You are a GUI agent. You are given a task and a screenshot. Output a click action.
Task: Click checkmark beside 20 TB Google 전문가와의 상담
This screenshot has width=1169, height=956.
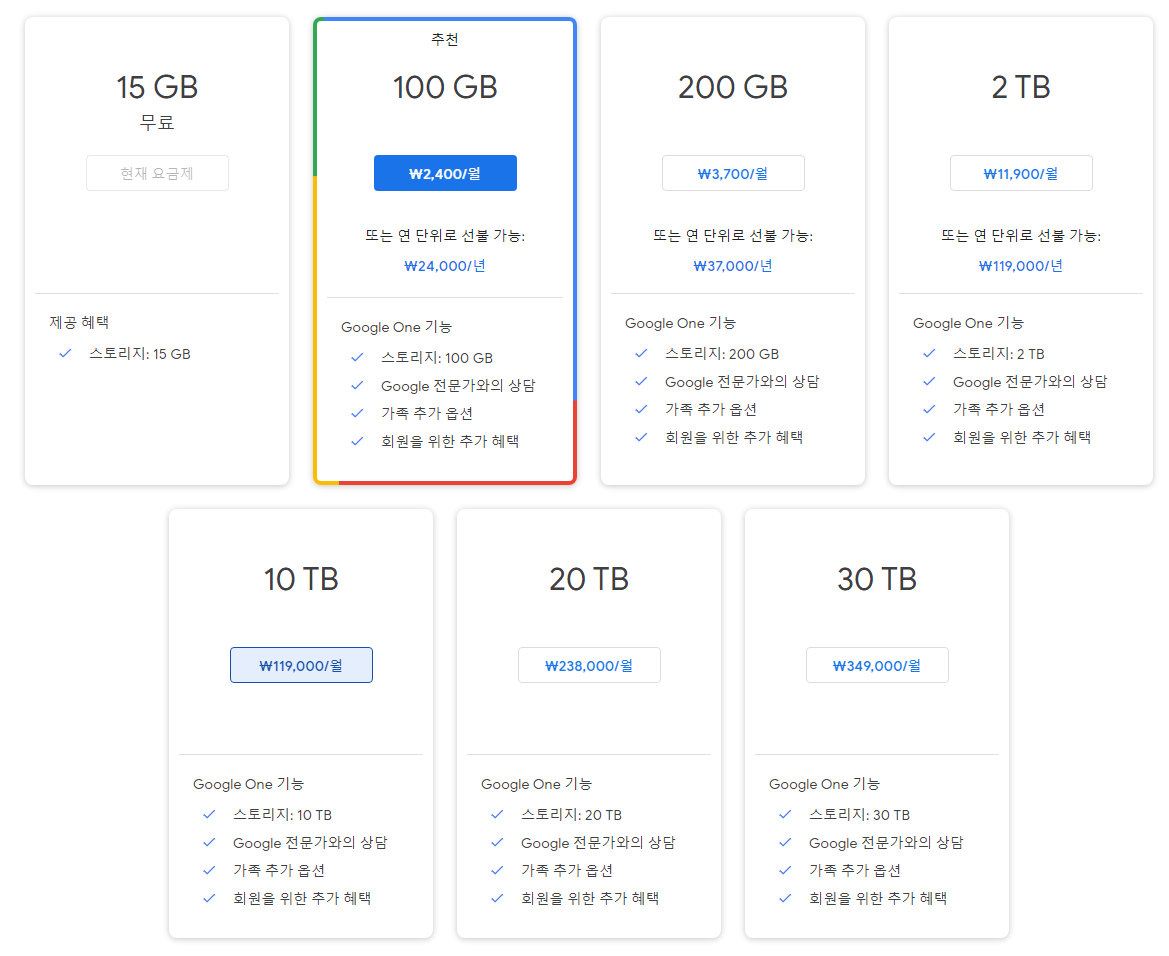497,843
